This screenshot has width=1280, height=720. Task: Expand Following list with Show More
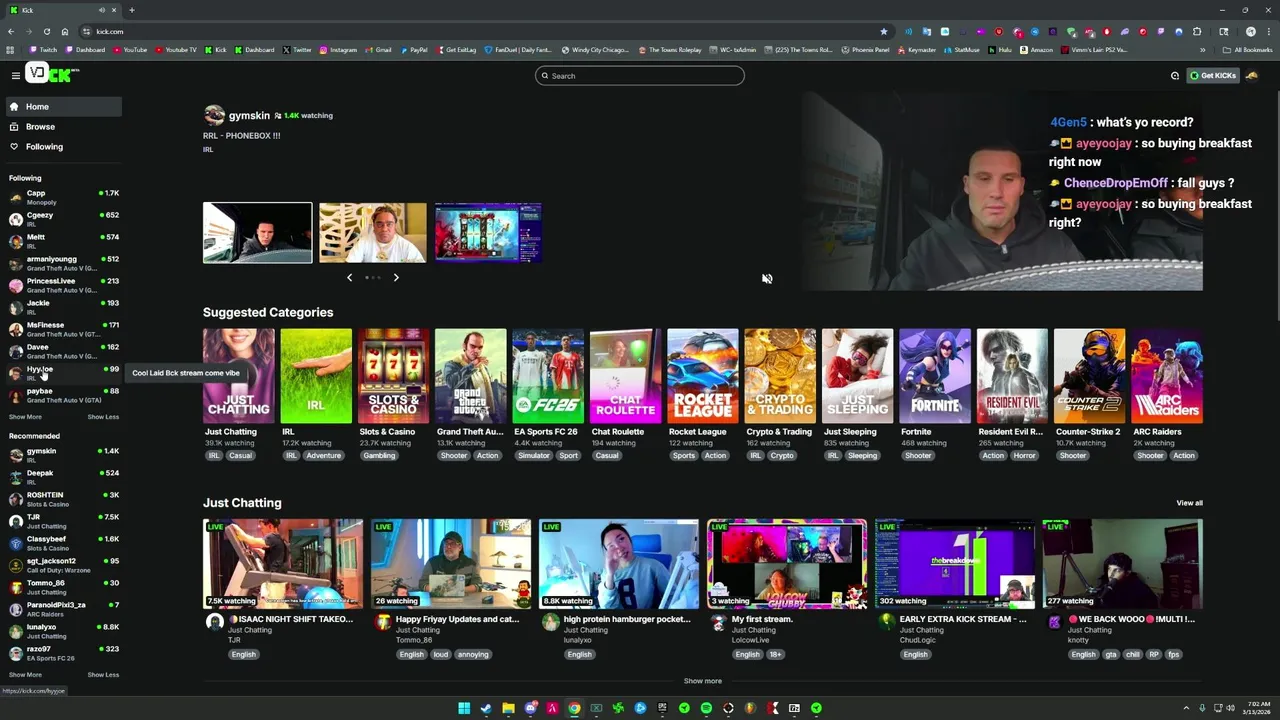(x=25, y=417)
